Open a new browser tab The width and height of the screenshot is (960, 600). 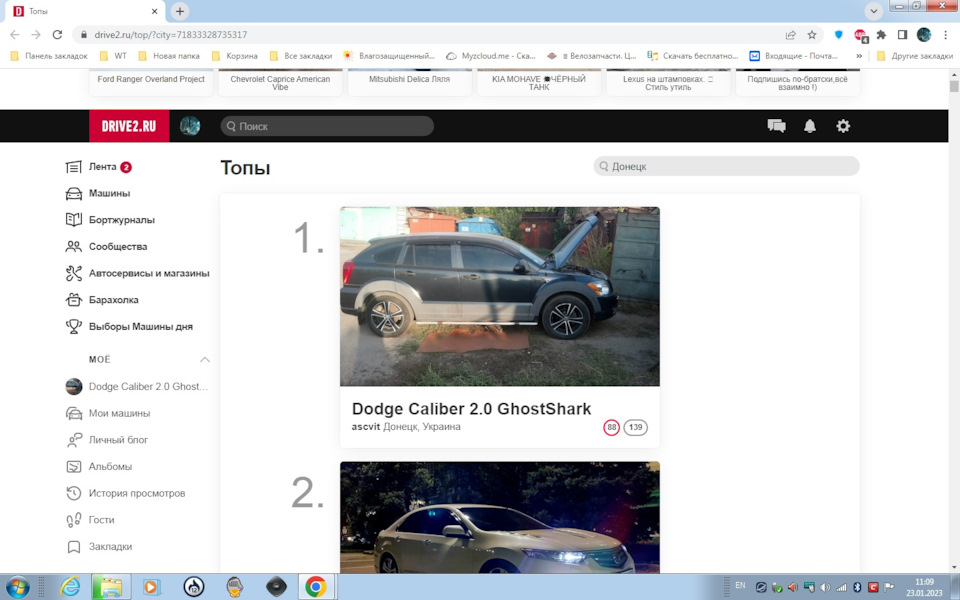pyautogui.click(x=179, y=11)
